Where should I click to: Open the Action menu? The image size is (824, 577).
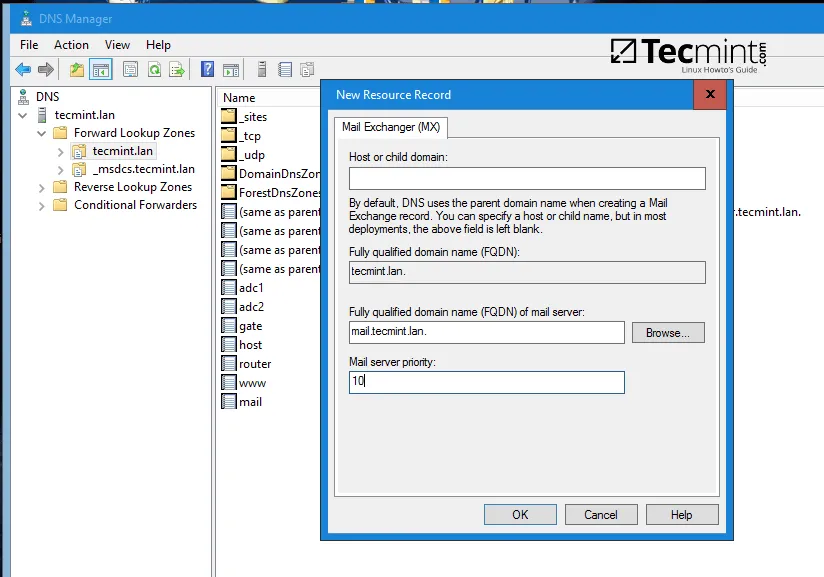(70, 44)
